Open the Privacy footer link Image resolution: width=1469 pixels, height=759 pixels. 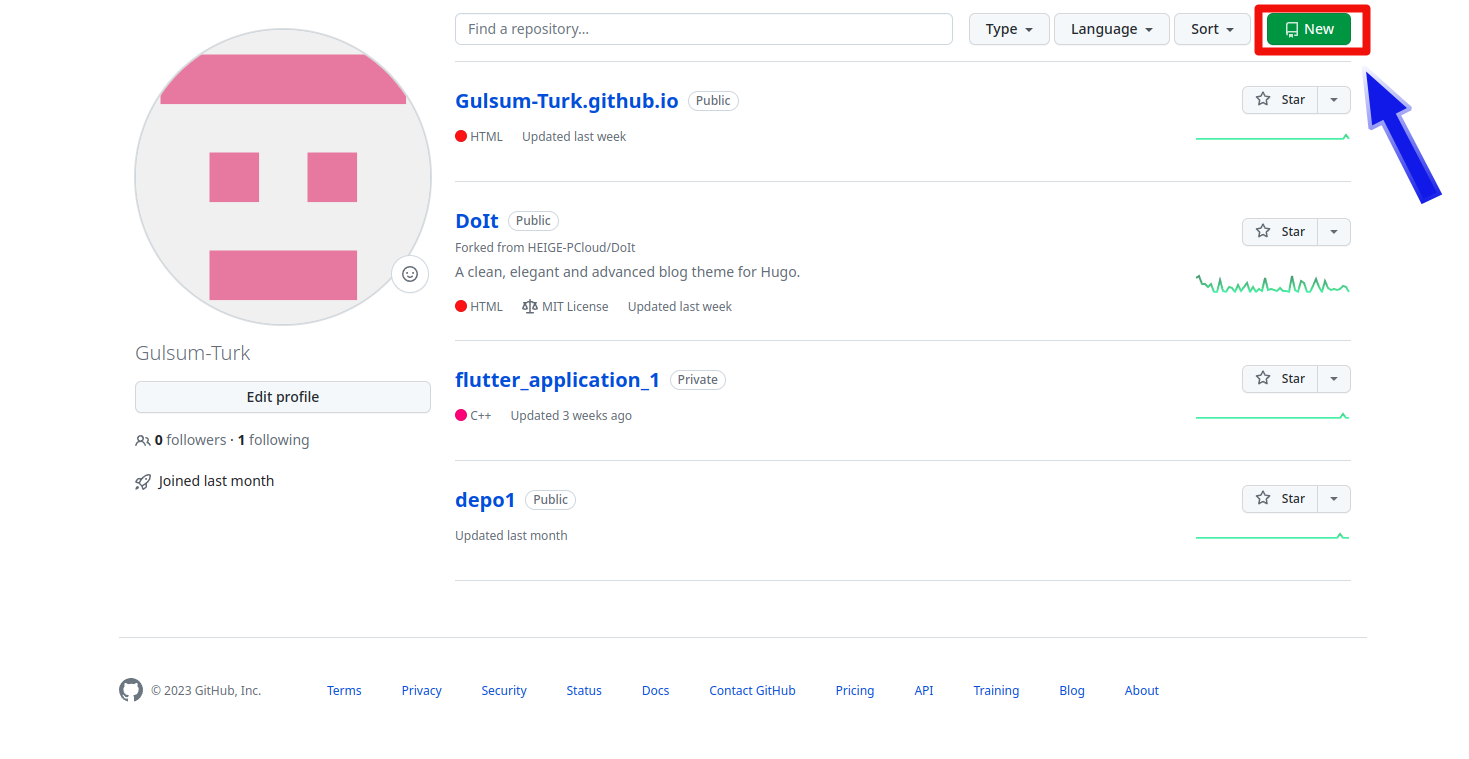[x=422, y=691]
